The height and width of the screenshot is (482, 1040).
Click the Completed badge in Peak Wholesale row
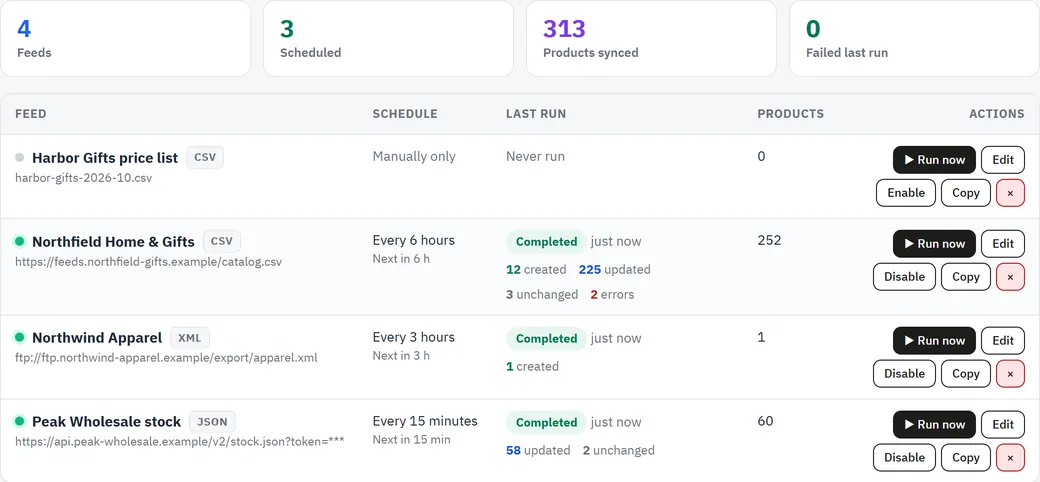tap(547, 423)
